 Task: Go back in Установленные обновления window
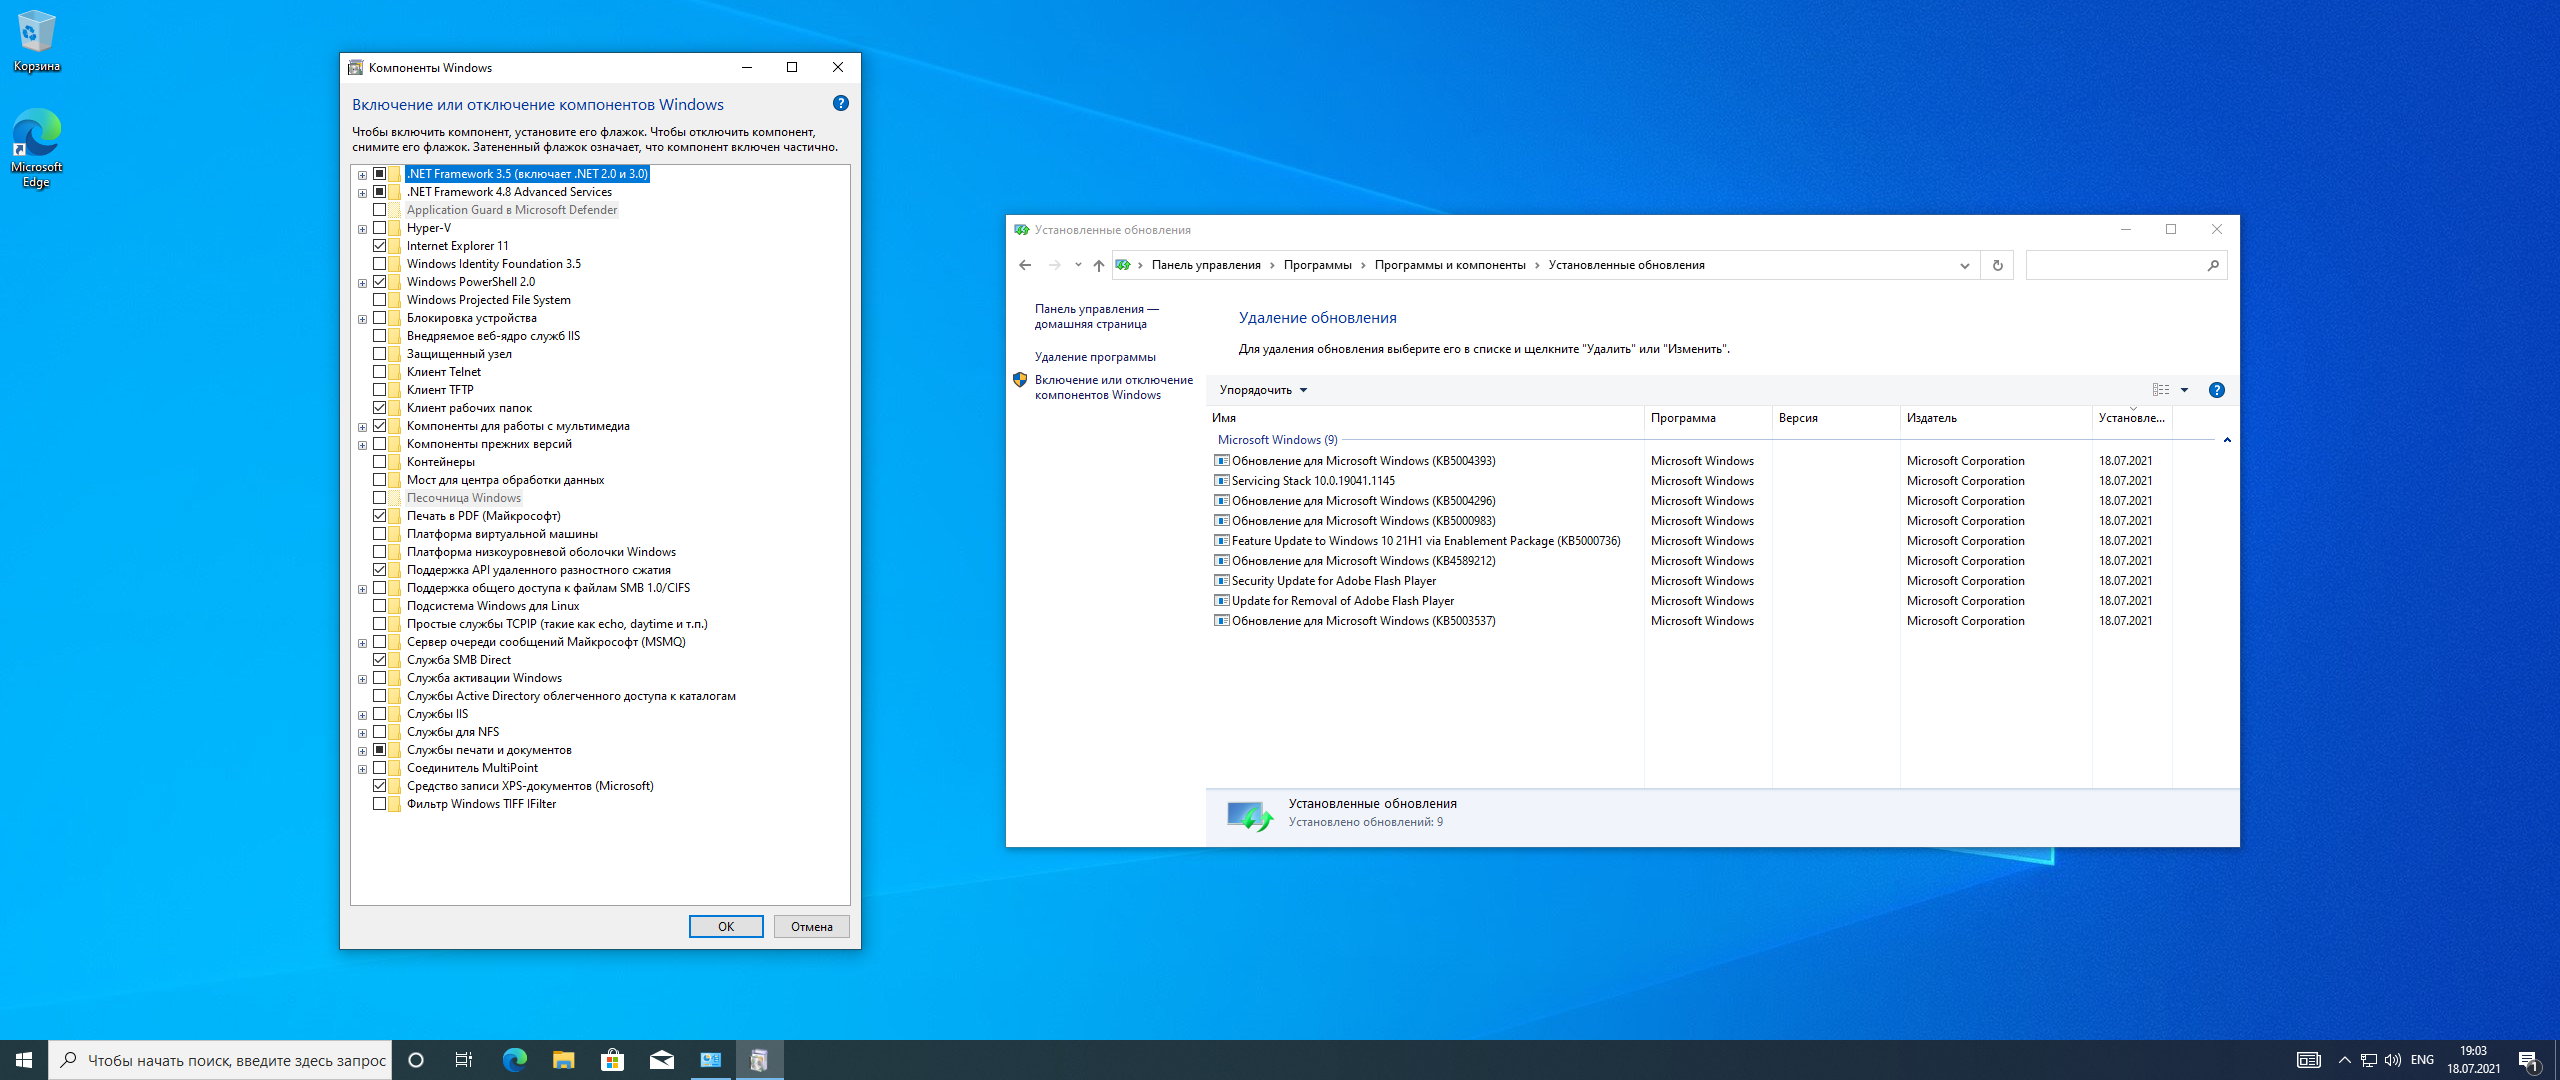(1025, 265)
